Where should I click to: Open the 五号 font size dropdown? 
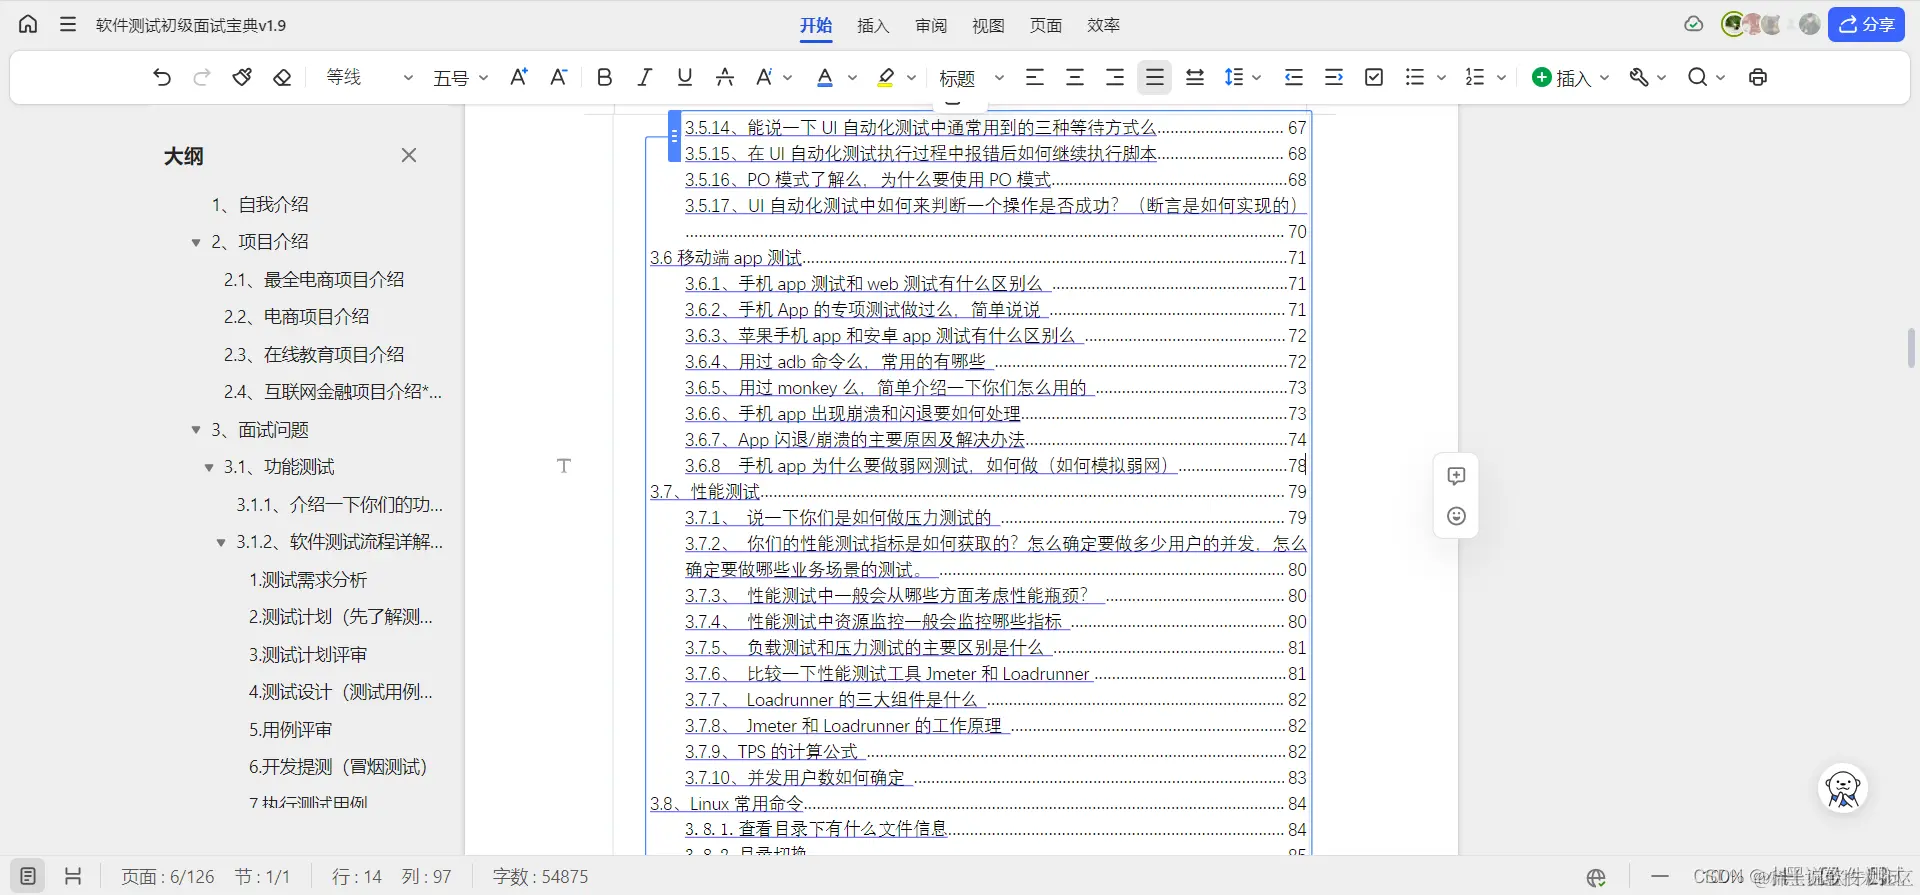pos(460,77)
